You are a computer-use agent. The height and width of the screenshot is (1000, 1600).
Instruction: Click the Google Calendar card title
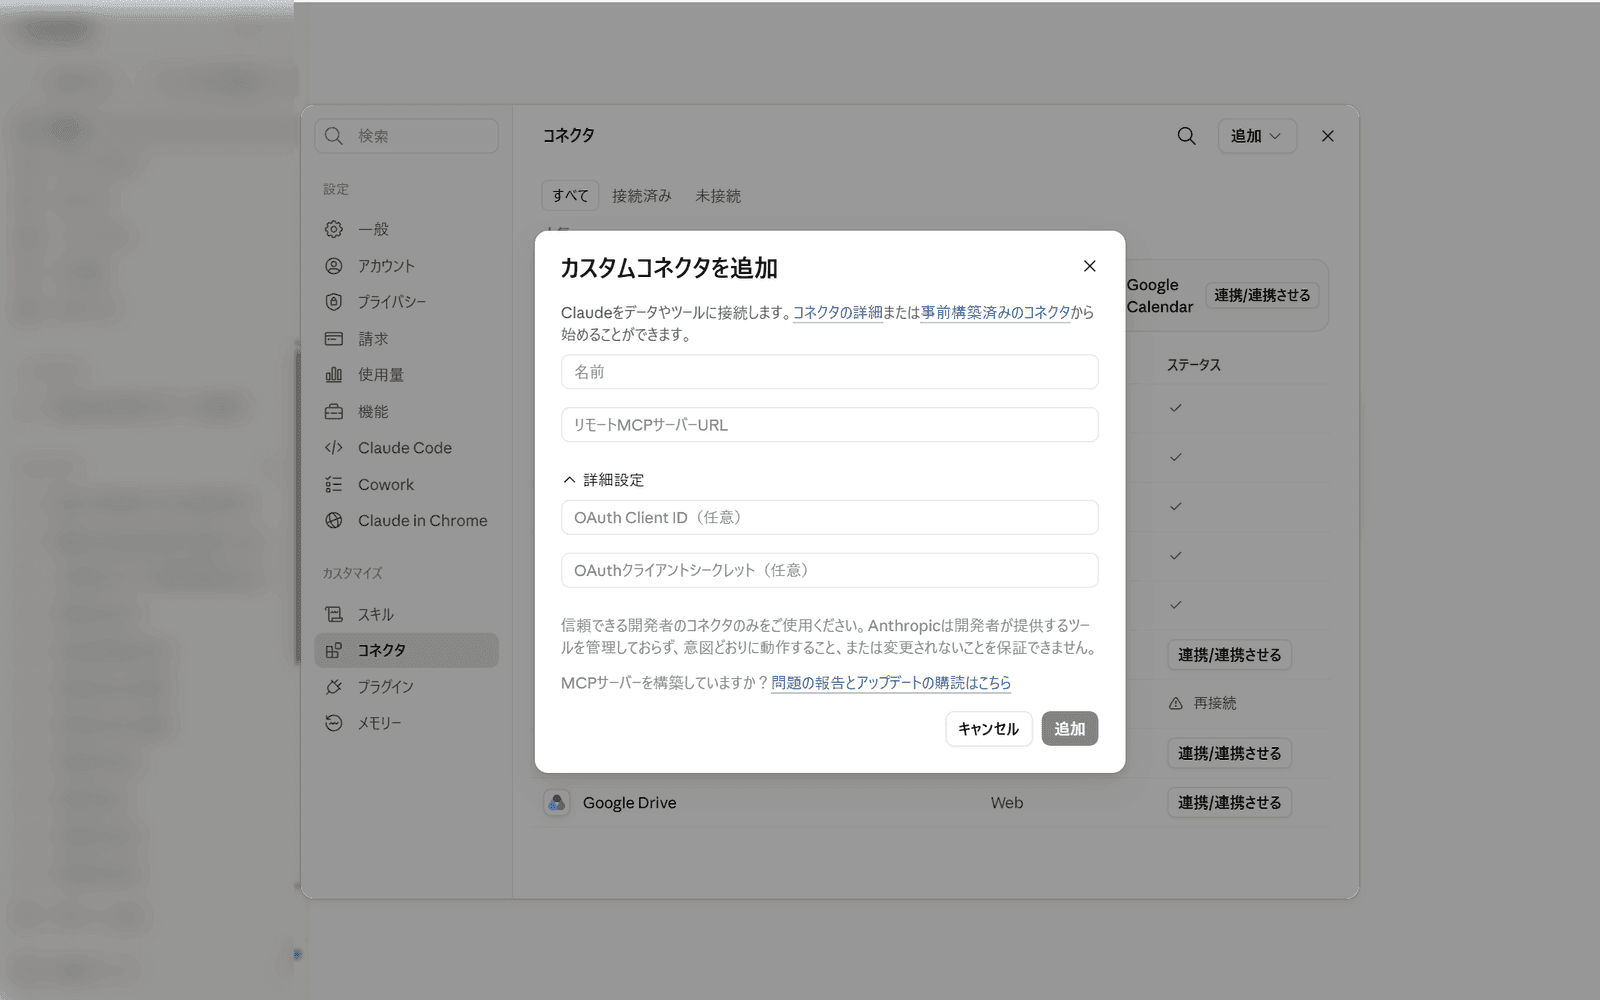[x=1160, y=296]
